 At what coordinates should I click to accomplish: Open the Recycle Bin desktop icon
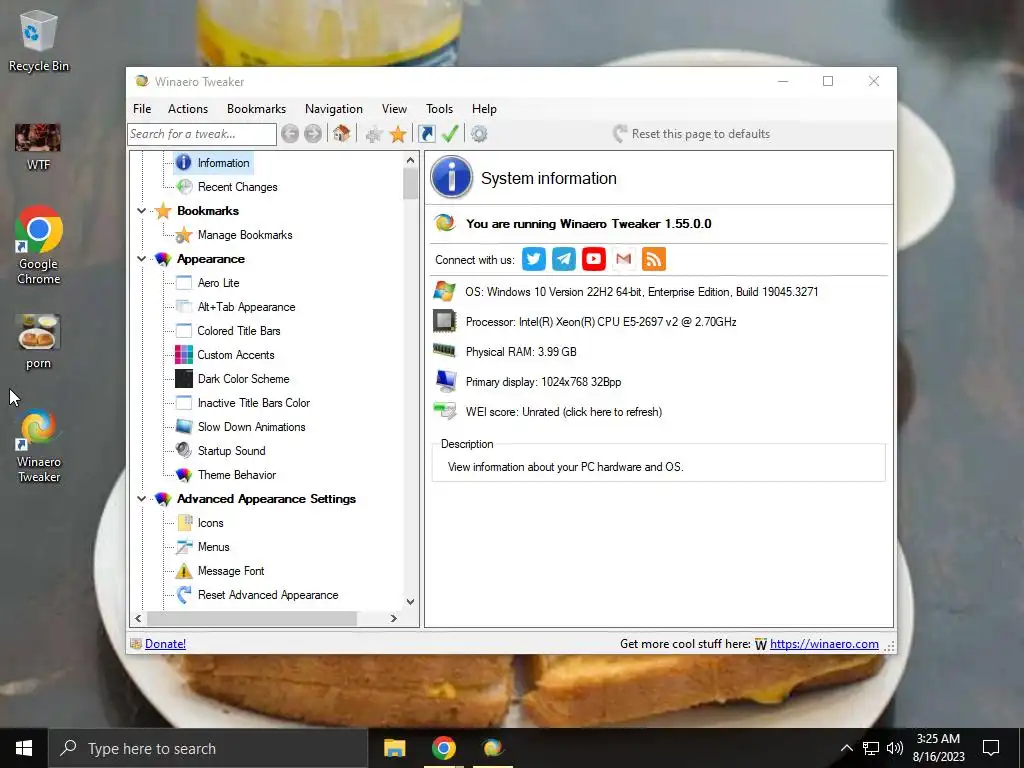39,41
